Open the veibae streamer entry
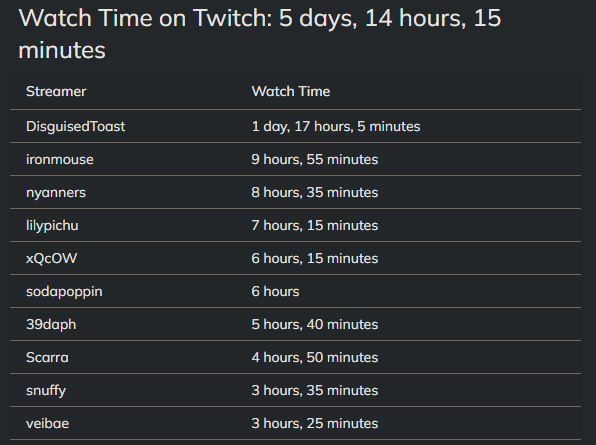Screen dimensions: 596x445 48,424
